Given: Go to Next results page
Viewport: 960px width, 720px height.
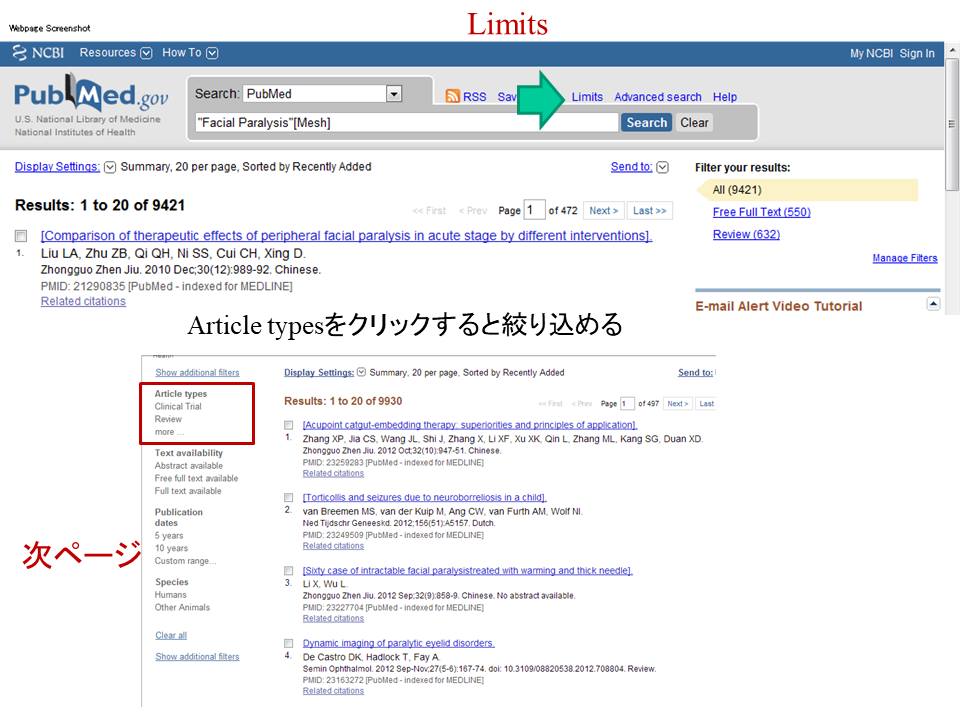Looking at the screenshot, I should [x=604, y=211].
